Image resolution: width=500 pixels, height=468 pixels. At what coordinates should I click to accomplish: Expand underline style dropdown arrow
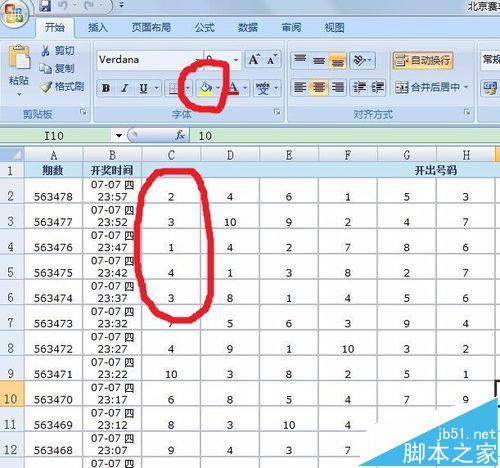point(157,88)
